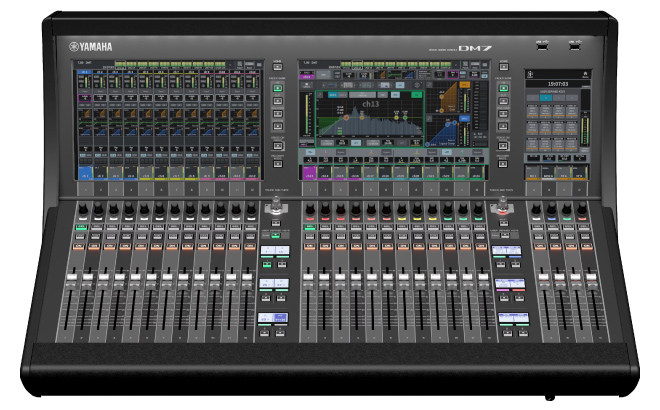Tap the ch13 label in the EQ graph
The height and width of the screenshot is (410, 660).
pos(370,104)
